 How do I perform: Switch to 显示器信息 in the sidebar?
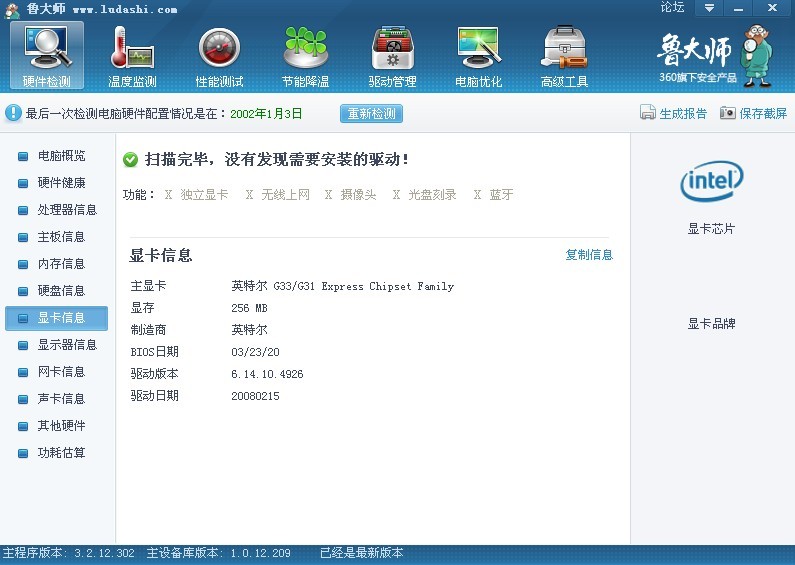[x=67, y=345]
